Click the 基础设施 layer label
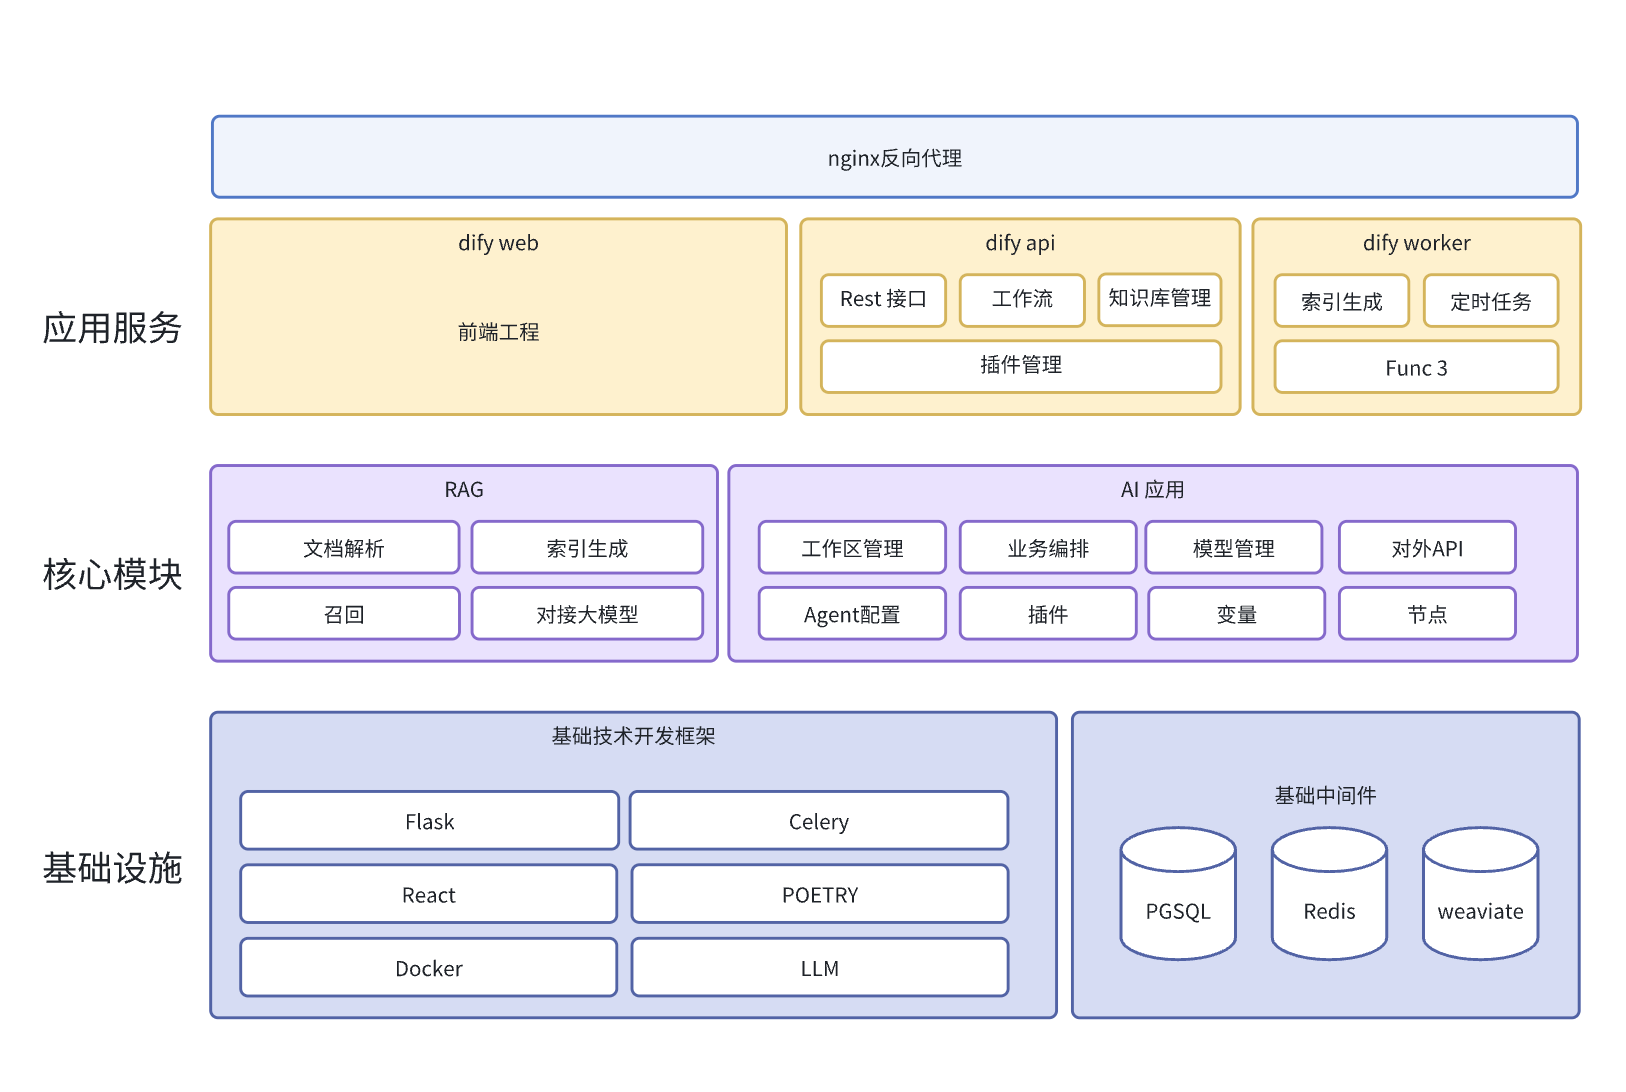Screen dimensions: 1626x1092 tap(112, 868)
